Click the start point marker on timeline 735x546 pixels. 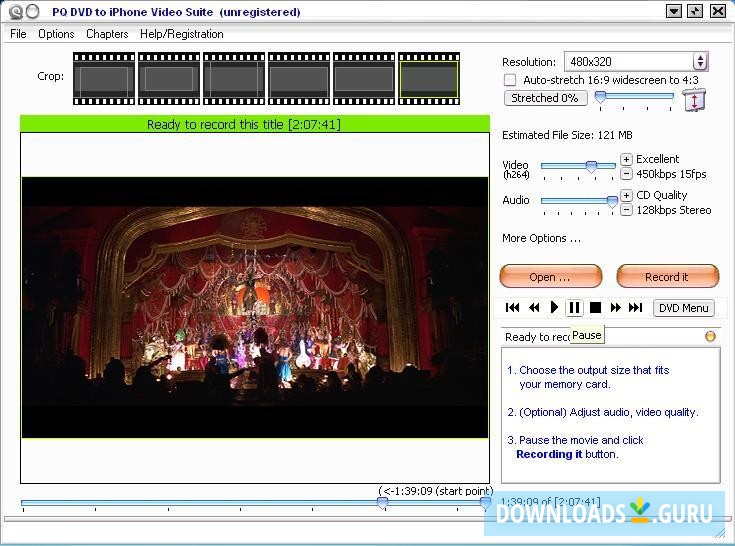tap(382, 503)
